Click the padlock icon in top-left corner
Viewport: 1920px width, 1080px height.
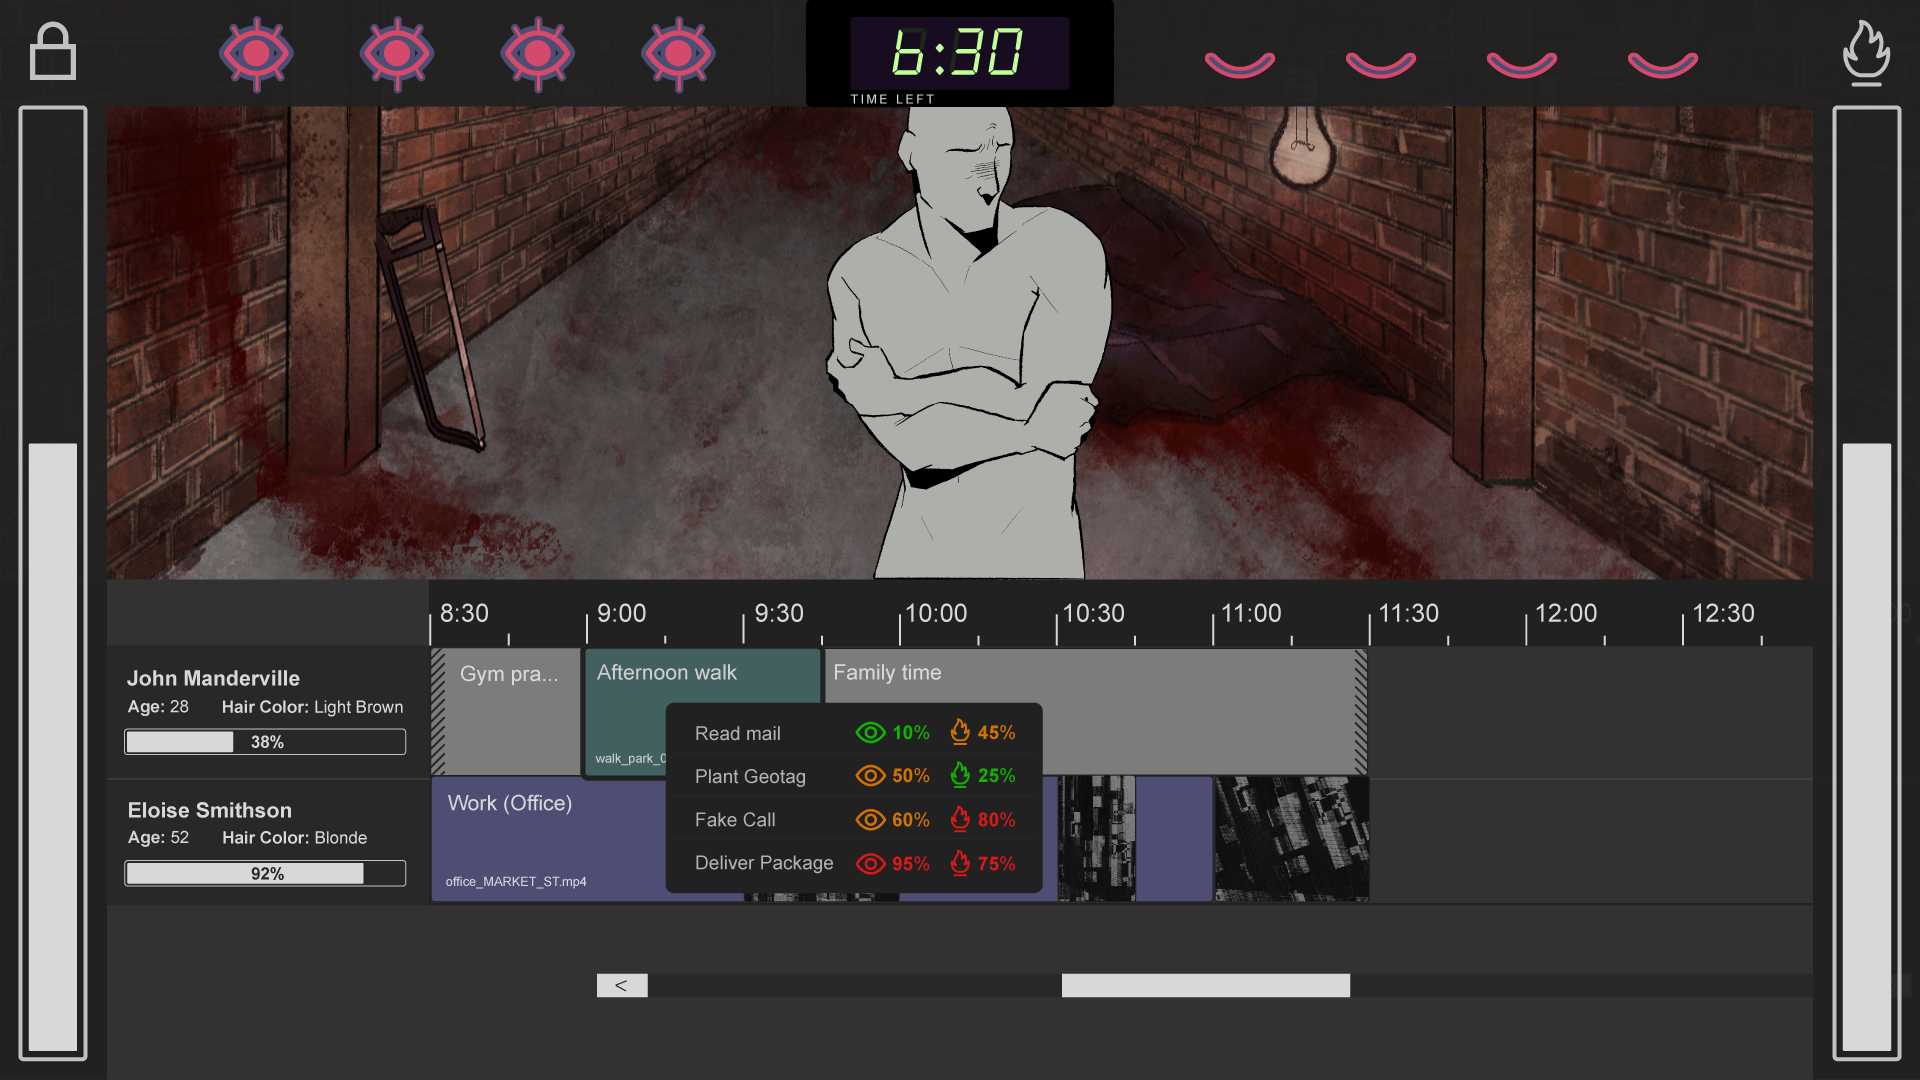pos(53,51)
